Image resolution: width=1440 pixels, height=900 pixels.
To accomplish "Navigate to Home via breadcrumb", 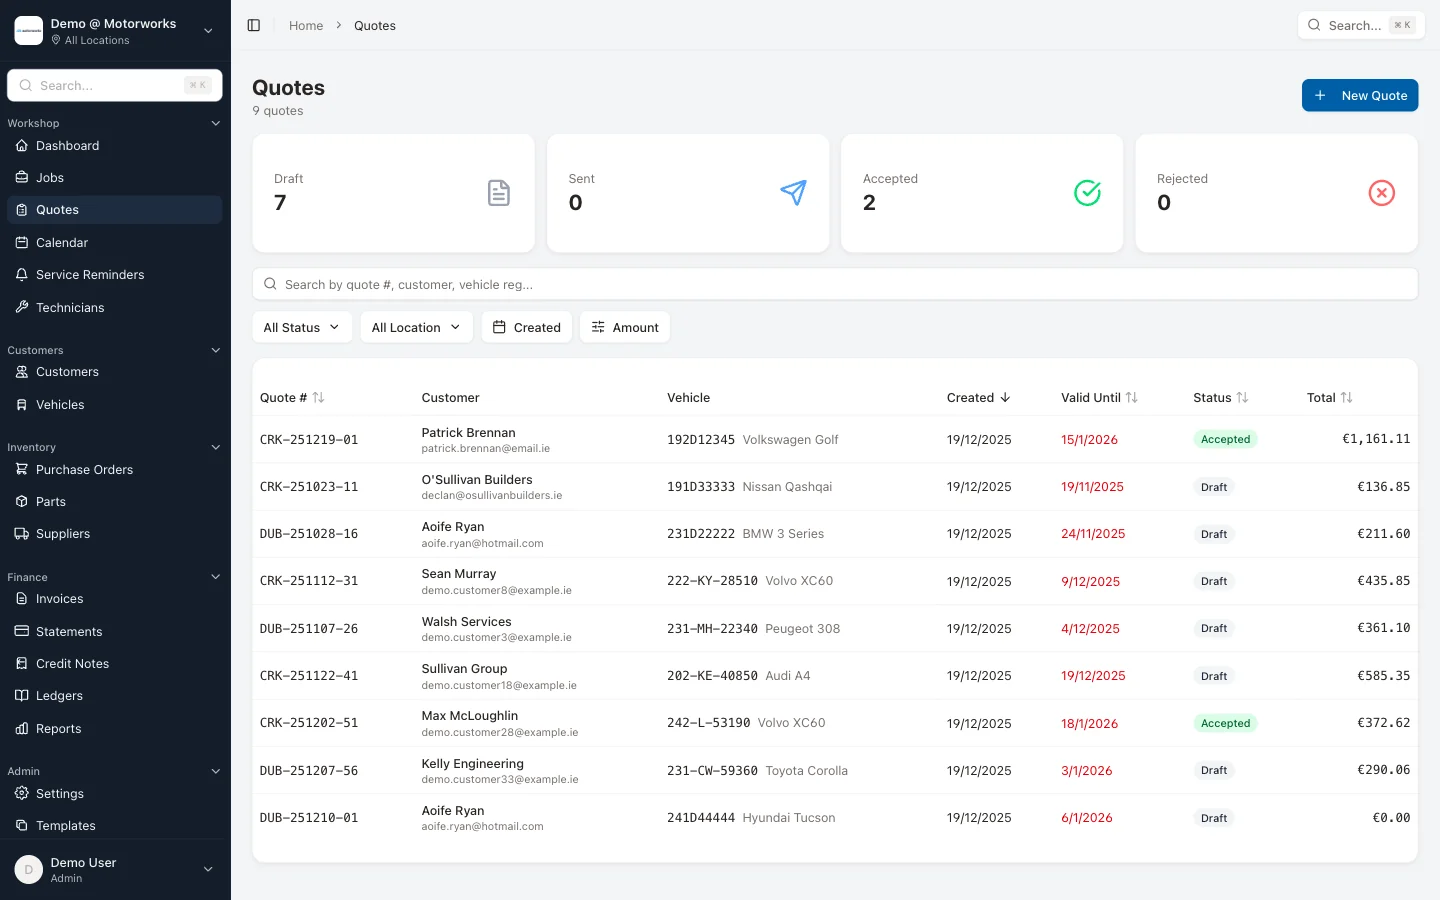I will [x=306, y=25].
